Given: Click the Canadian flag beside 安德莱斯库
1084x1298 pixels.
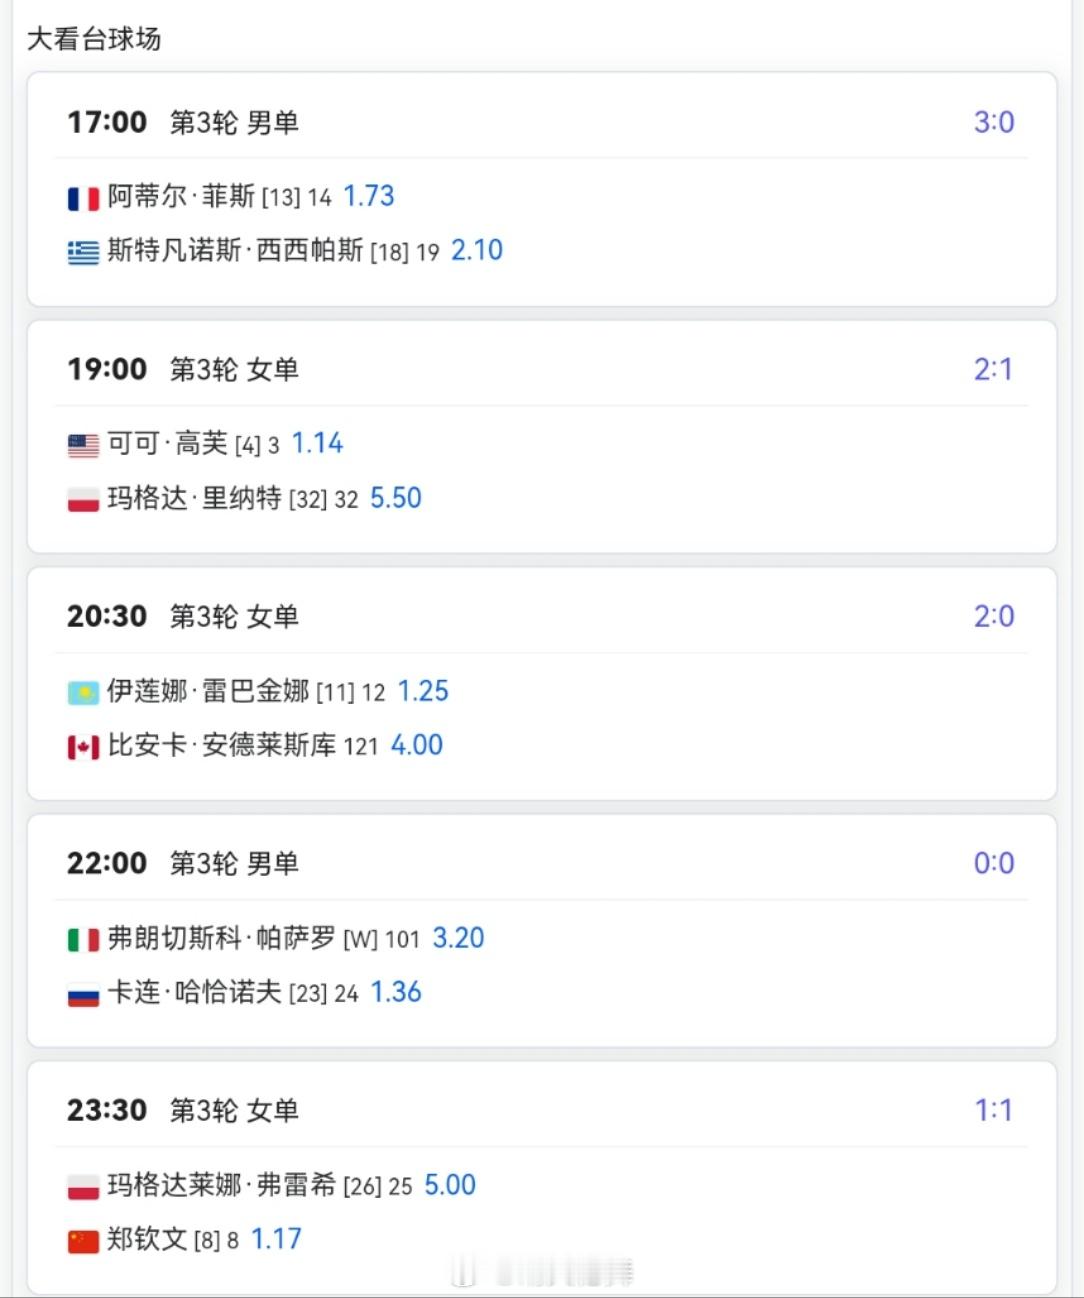Looking at the screenshot, I should [83, 747].
